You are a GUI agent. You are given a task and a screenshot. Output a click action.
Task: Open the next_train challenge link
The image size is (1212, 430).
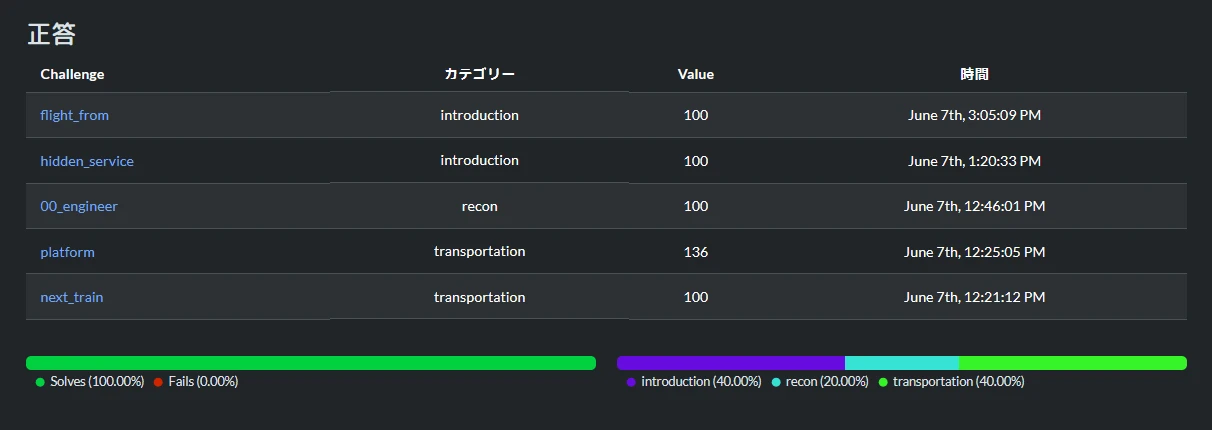tap(72, 297)
